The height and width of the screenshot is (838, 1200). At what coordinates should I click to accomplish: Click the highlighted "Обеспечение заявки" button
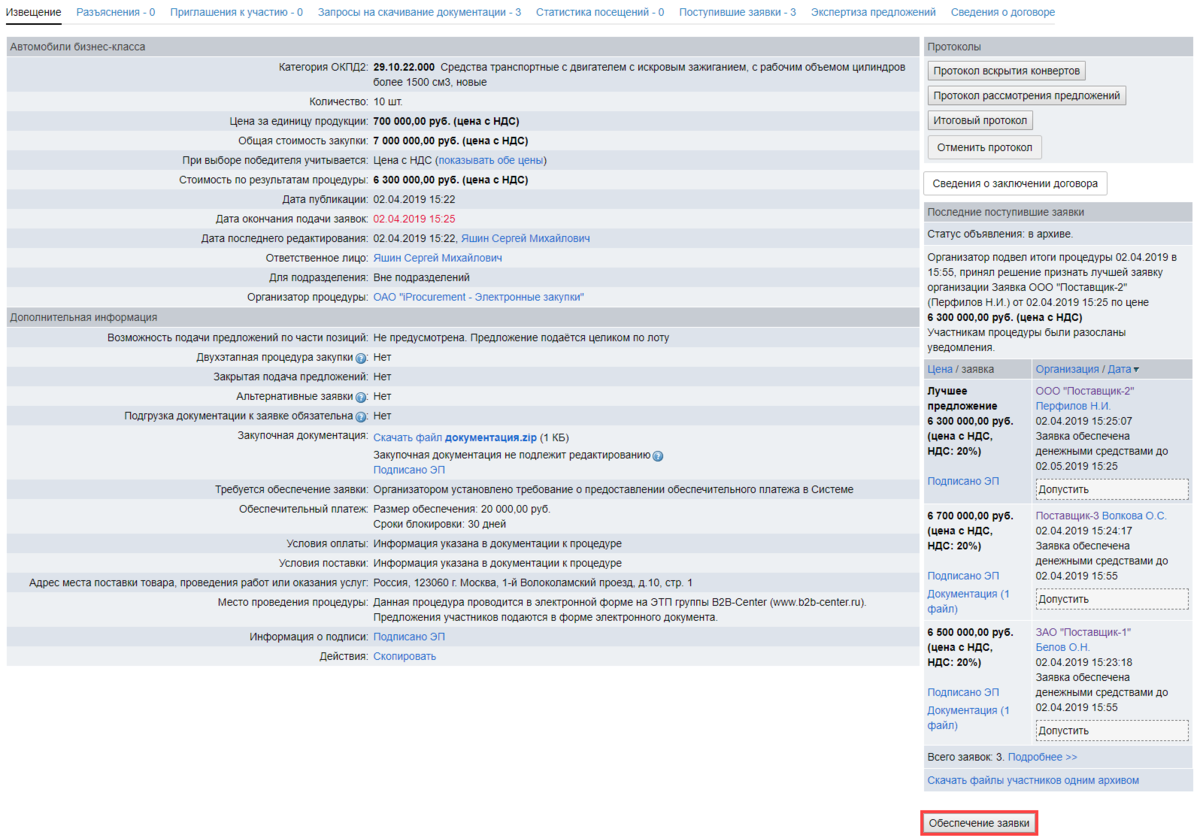pyautogui.click(x=978, y=823)
